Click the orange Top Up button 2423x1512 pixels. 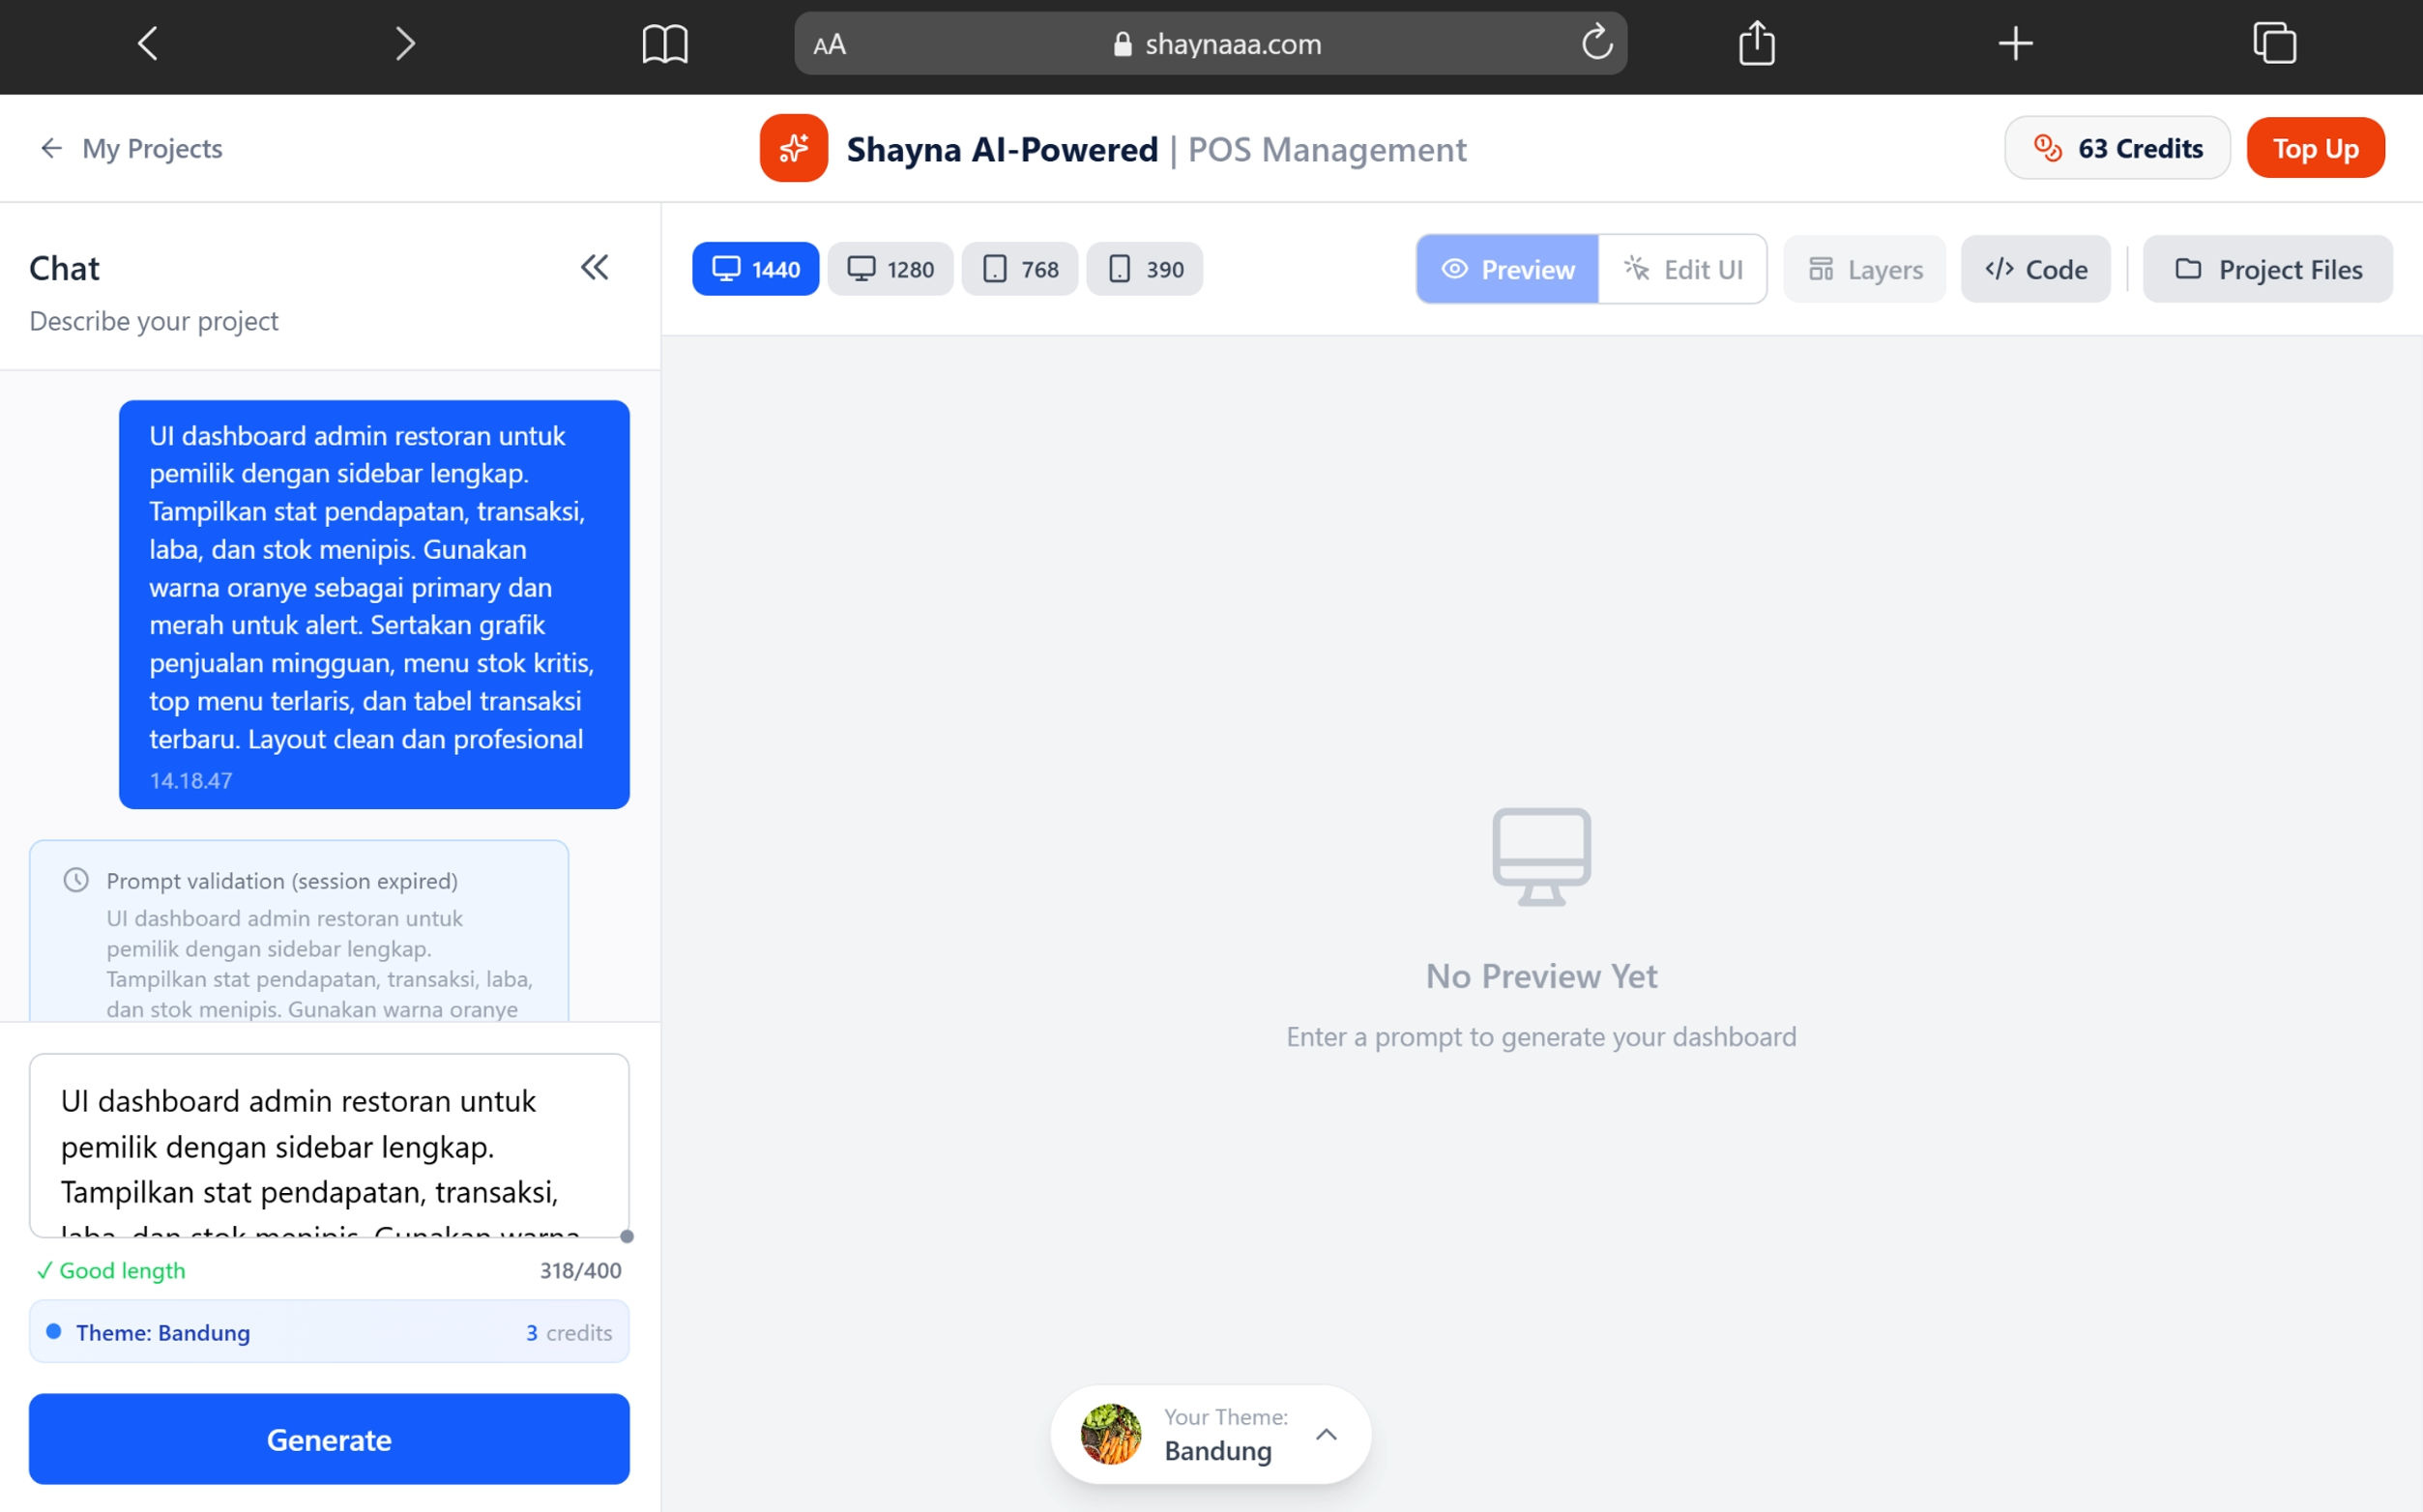2315,148
